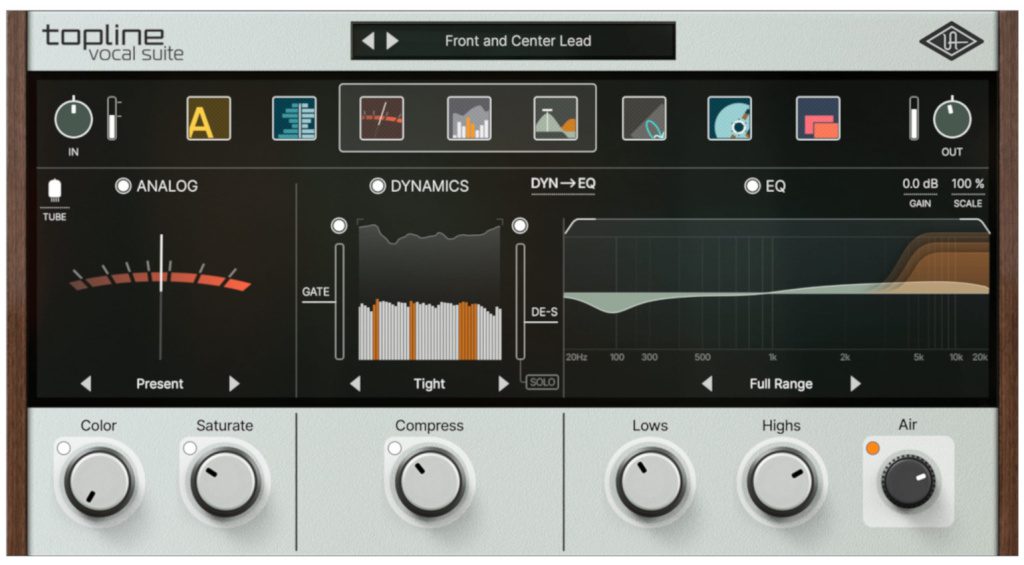Image resolution: width=1024 pixels, height=565 pixels.
Task: Select the EQ curve module icon
Action: point(555,118)
